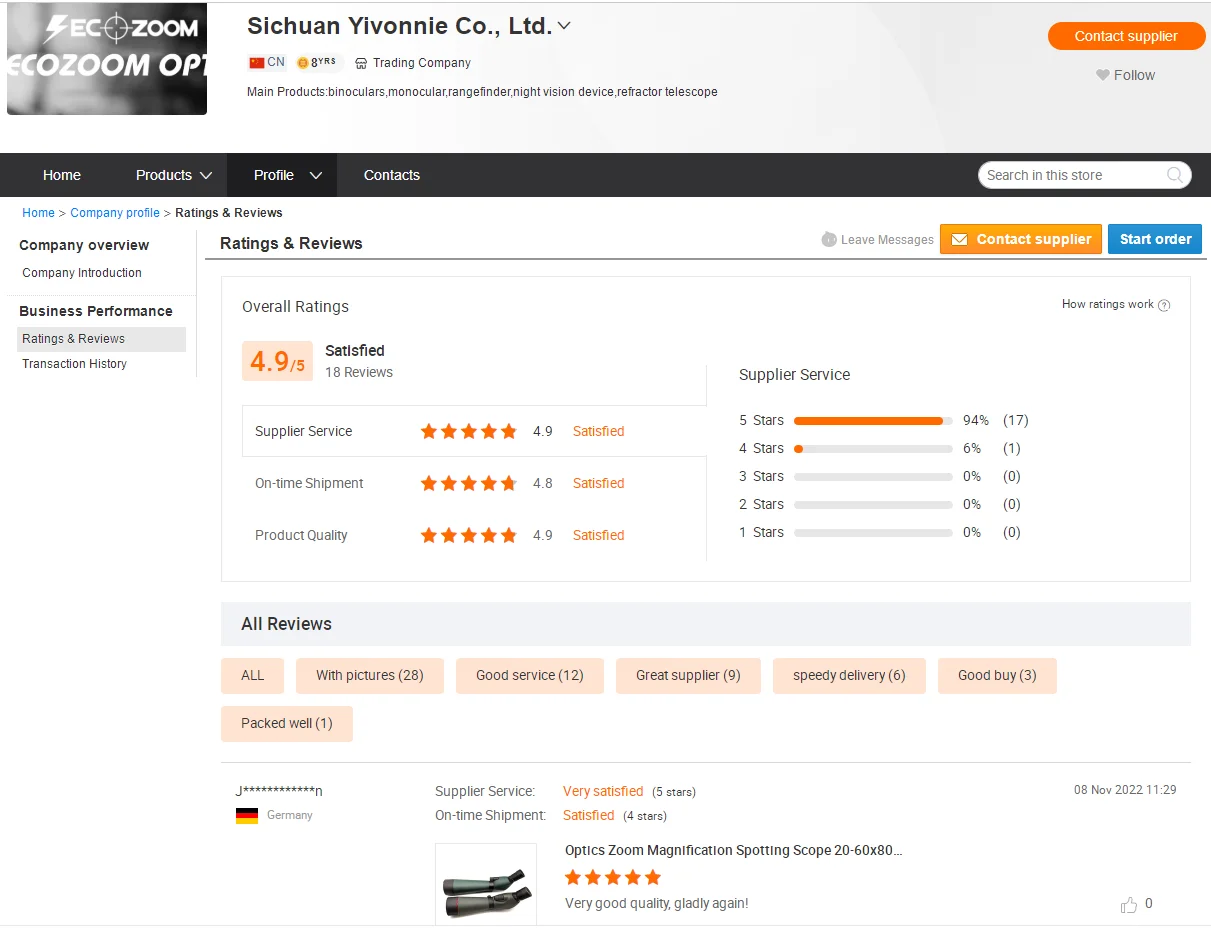
Task: Click the On-time Shipment row star rating
Action: (x=469, y=483)
